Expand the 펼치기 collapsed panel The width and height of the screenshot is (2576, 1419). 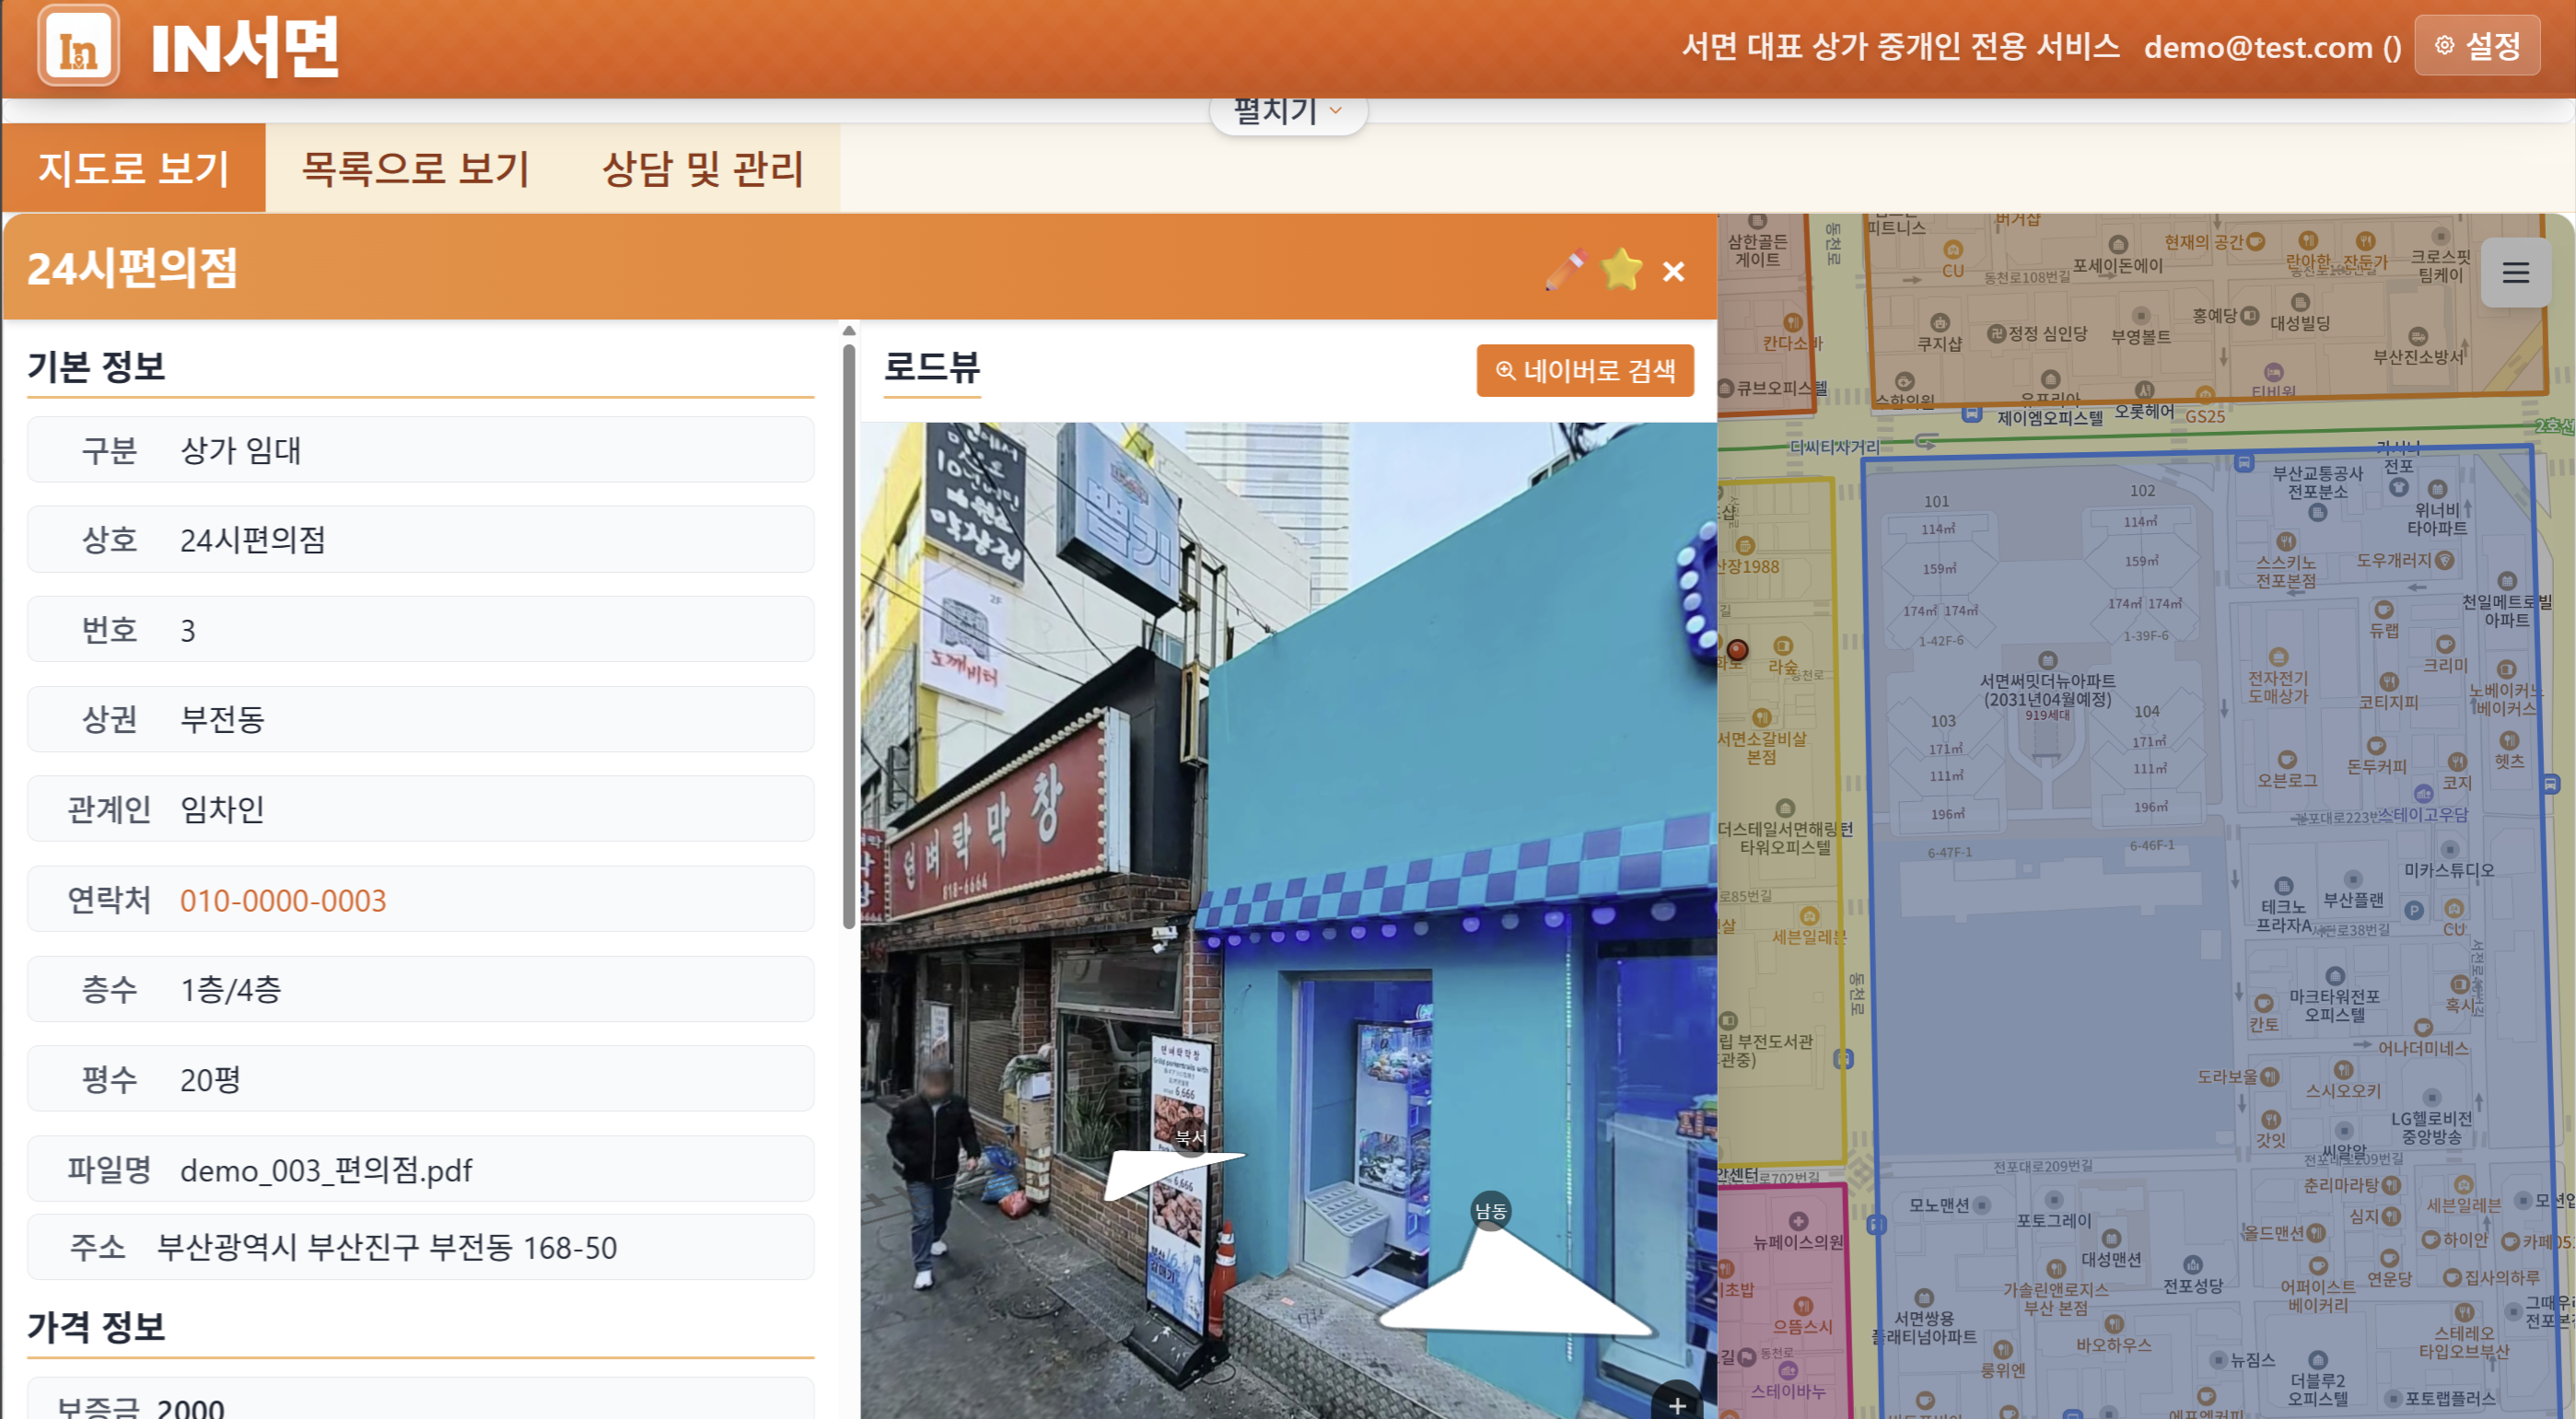(1287, 111)
